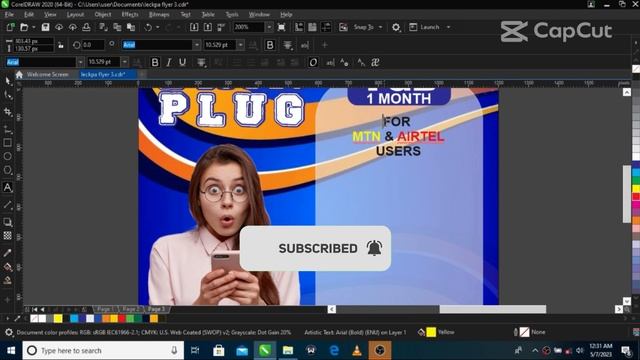Select the Smart Fill tool
This screenshot has width=640, height=360.
[x=7, y=280]
